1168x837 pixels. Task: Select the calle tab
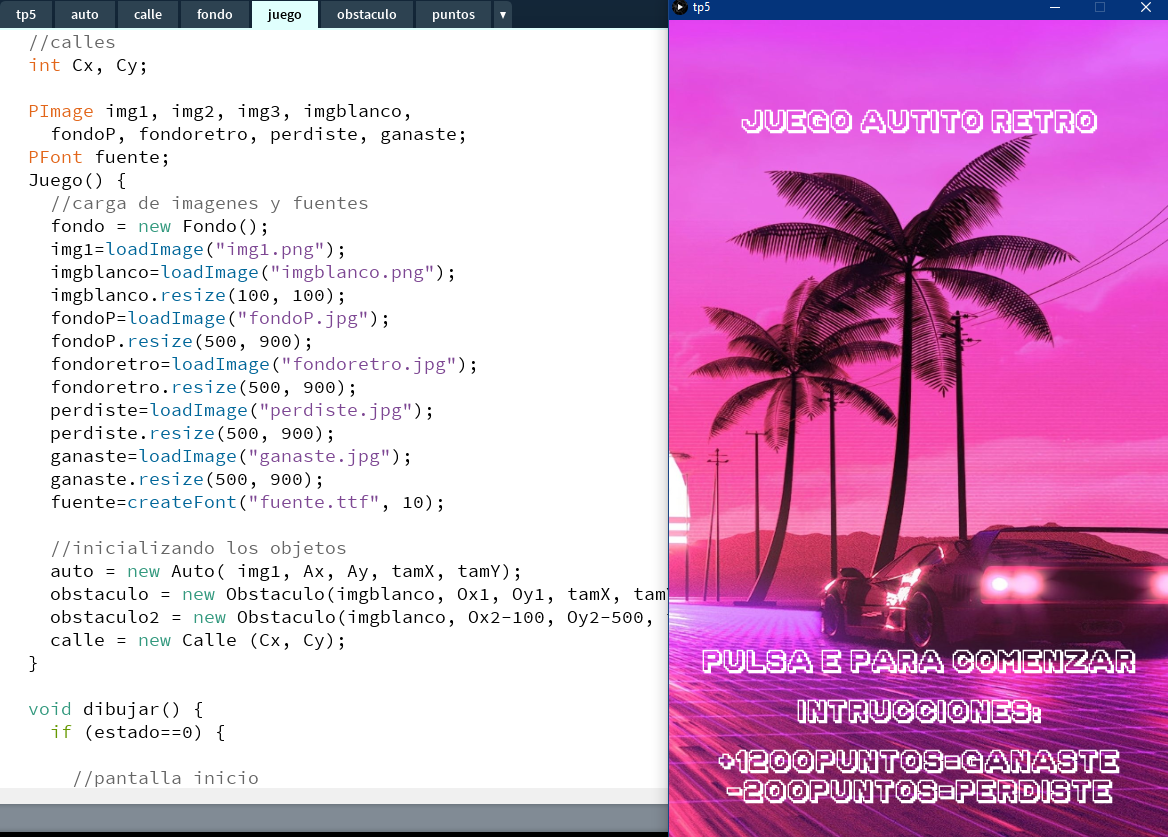coord(148,14)
